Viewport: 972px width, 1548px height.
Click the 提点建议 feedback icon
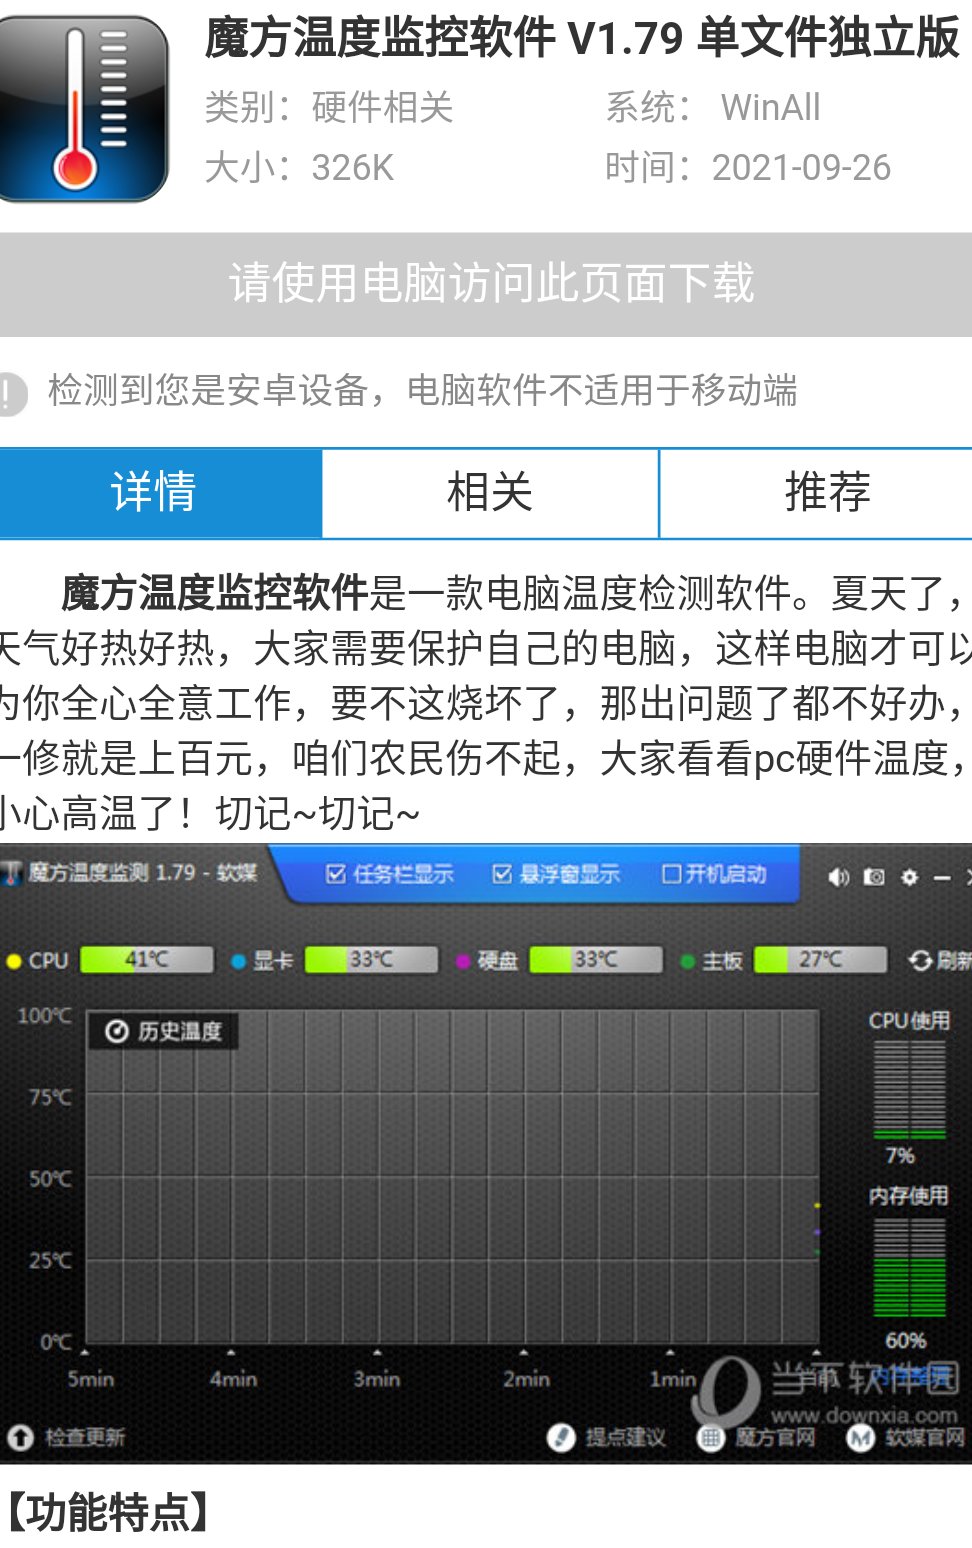click(561, 1437)
